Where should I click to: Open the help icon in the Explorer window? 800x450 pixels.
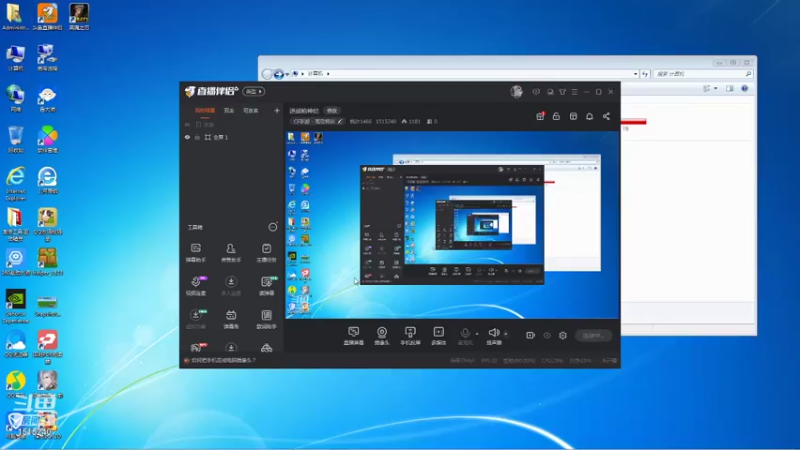pyautogui.click(x=744, y=88)
